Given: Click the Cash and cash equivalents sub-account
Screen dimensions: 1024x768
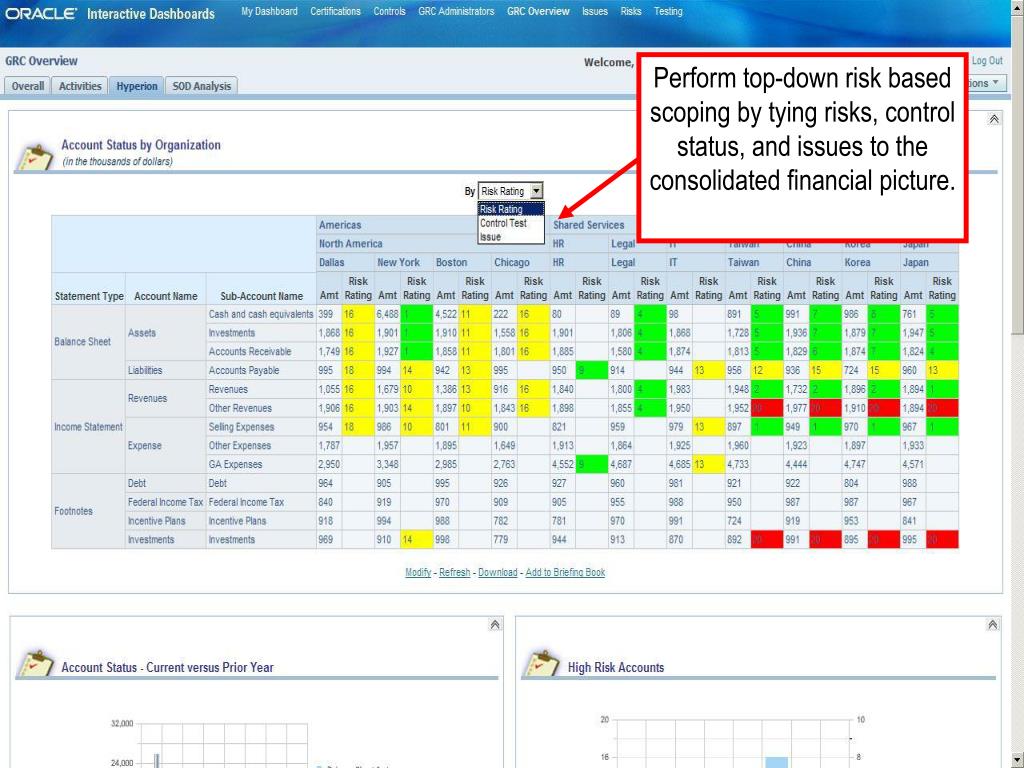Looking at the screenshot, I should click(x=261, y=314).
